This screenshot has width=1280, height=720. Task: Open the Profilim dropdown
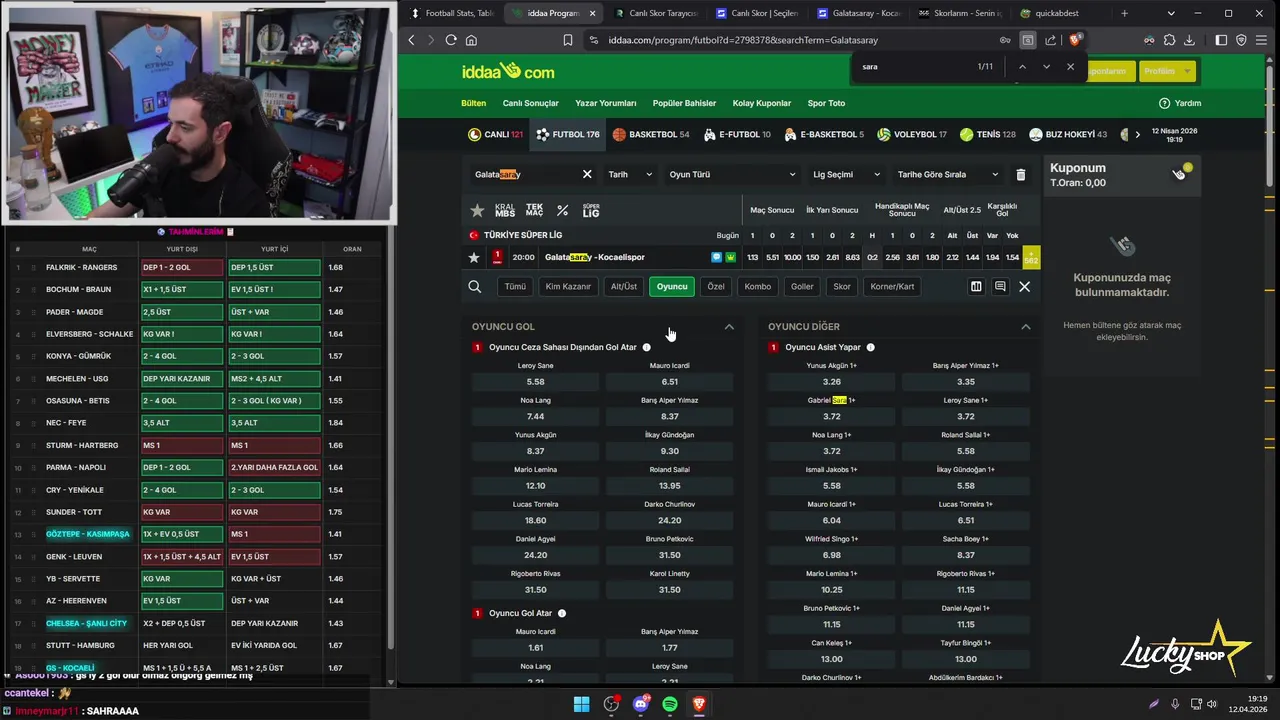pyautogui.click(x=1166, y=71)
